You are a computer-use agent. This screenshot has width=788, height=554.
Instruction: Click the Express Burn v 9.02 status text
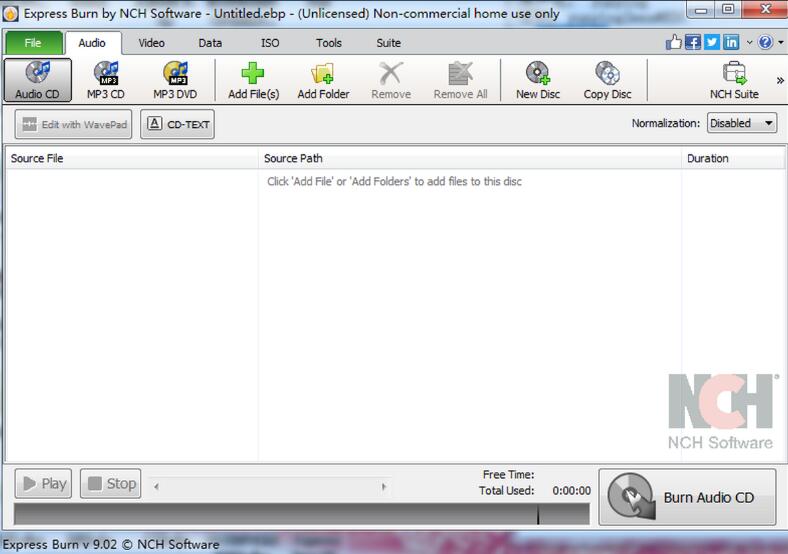pyautogui.click(x=111, y=544)
